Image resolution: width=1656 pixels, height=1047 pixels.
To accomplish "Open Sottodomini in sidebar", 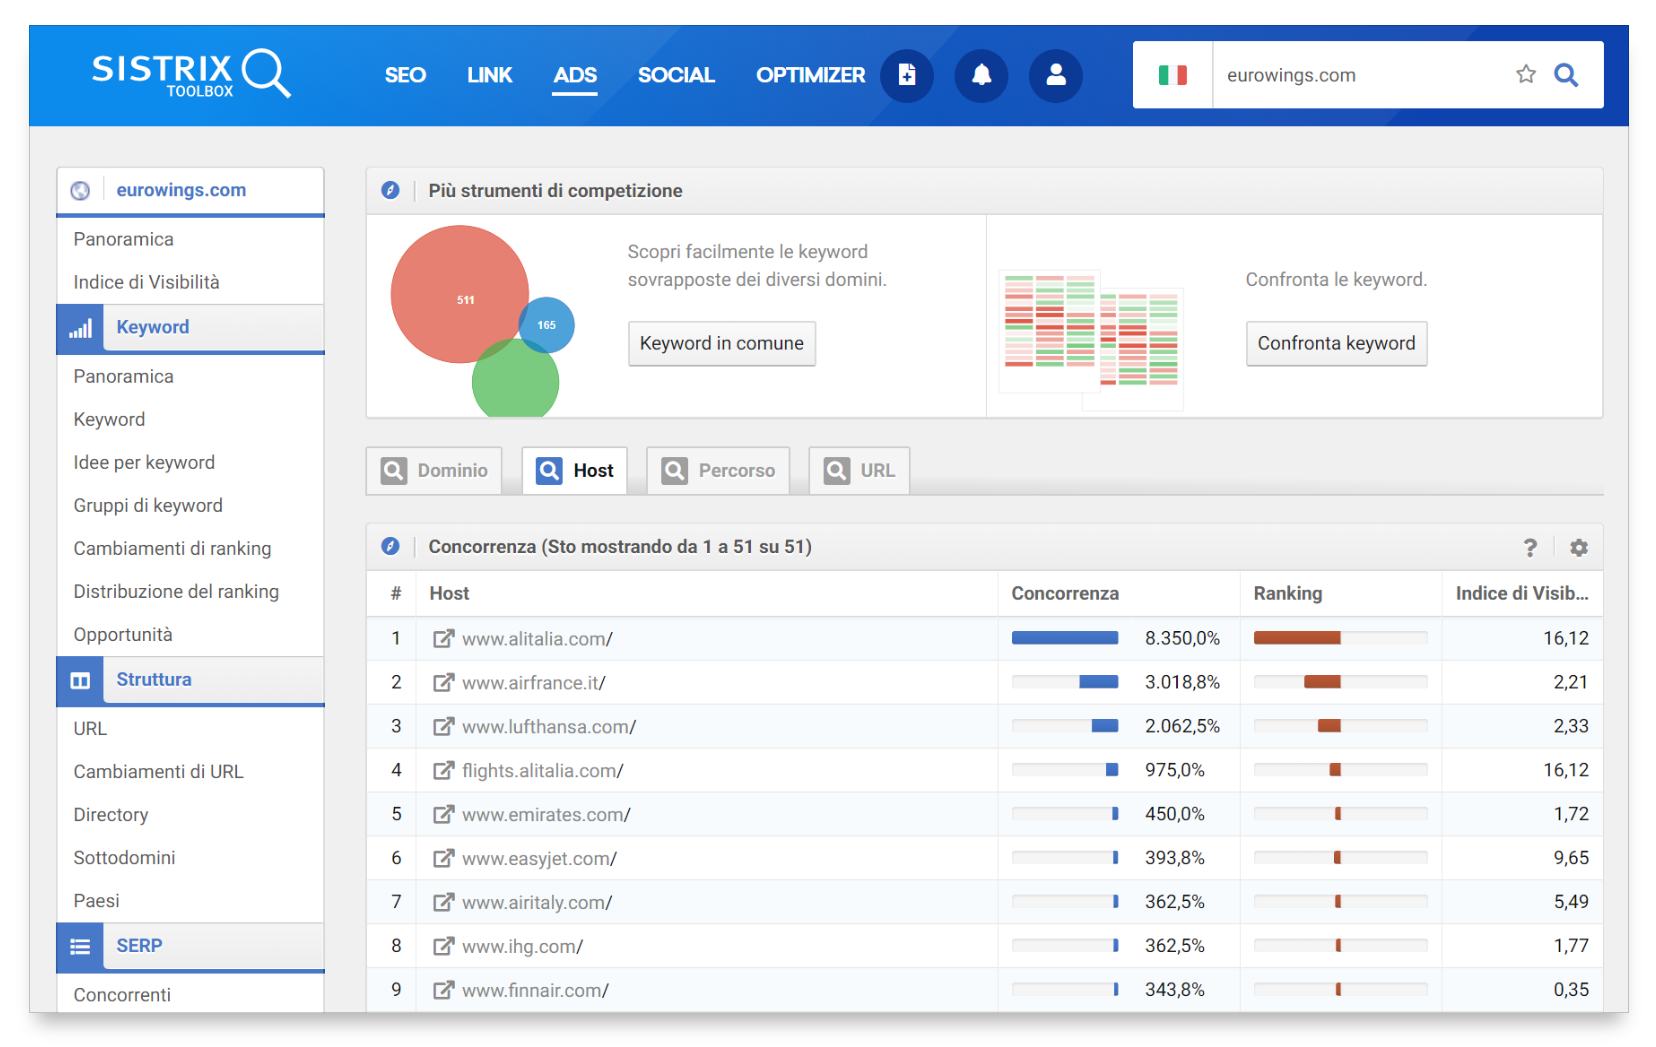I will (124, 857).
